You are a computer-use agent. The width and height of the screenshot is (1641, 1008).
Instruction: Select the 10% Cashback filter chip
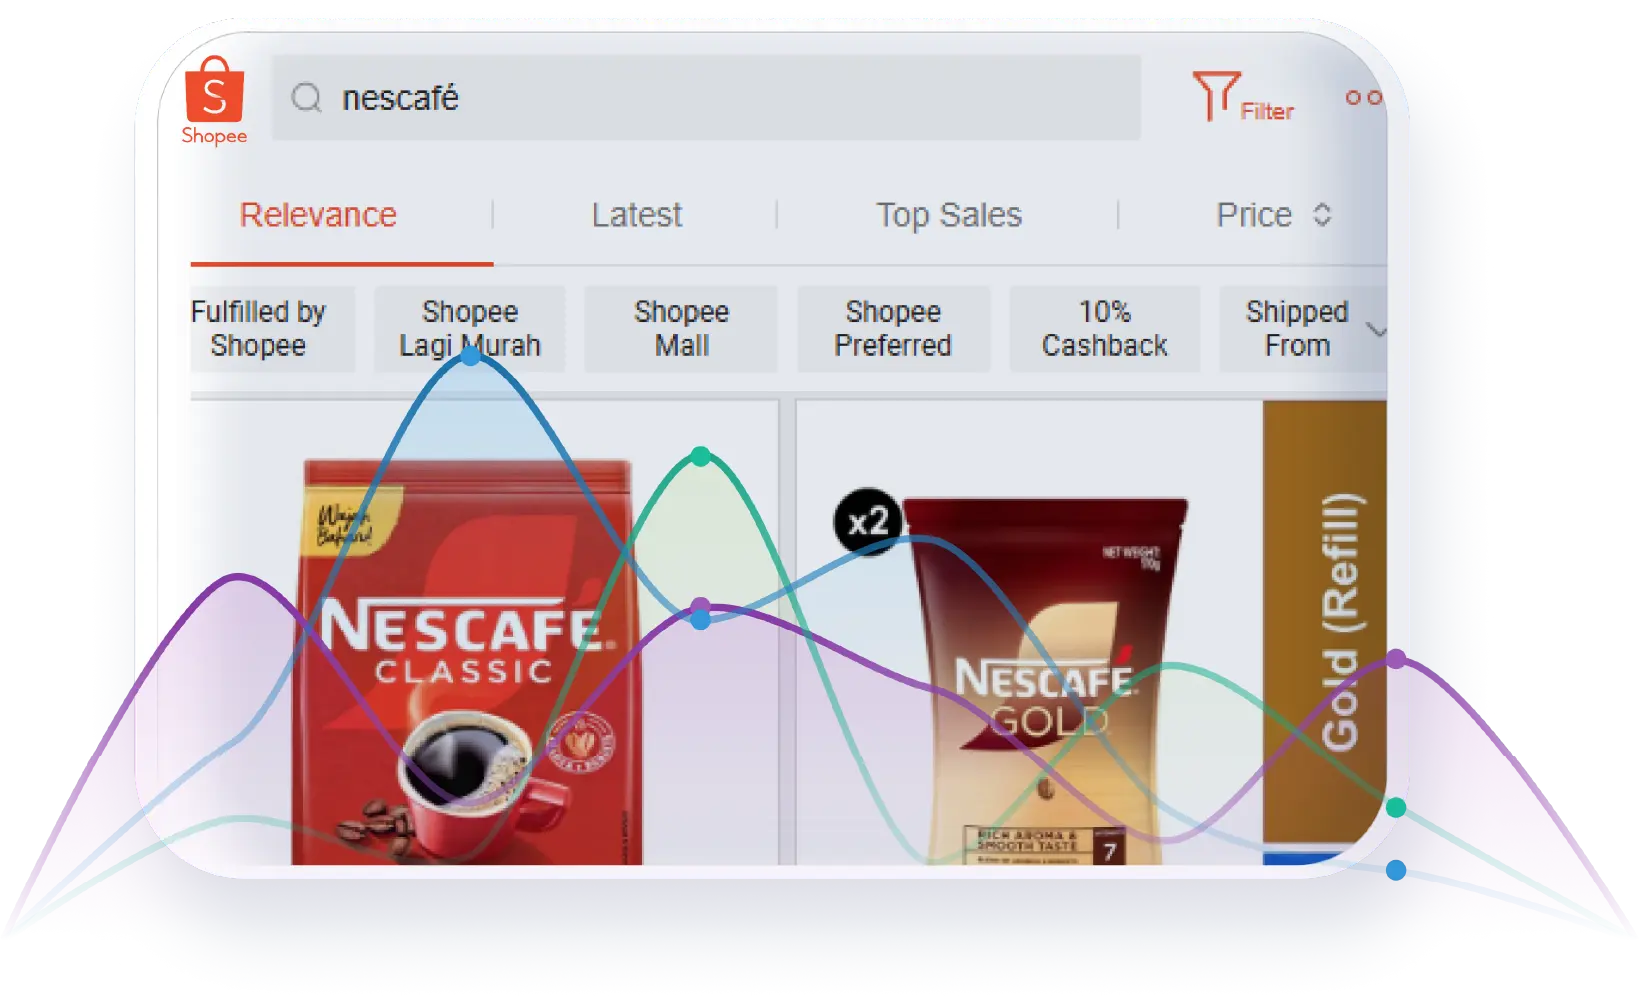click(x=1104, y=329)
